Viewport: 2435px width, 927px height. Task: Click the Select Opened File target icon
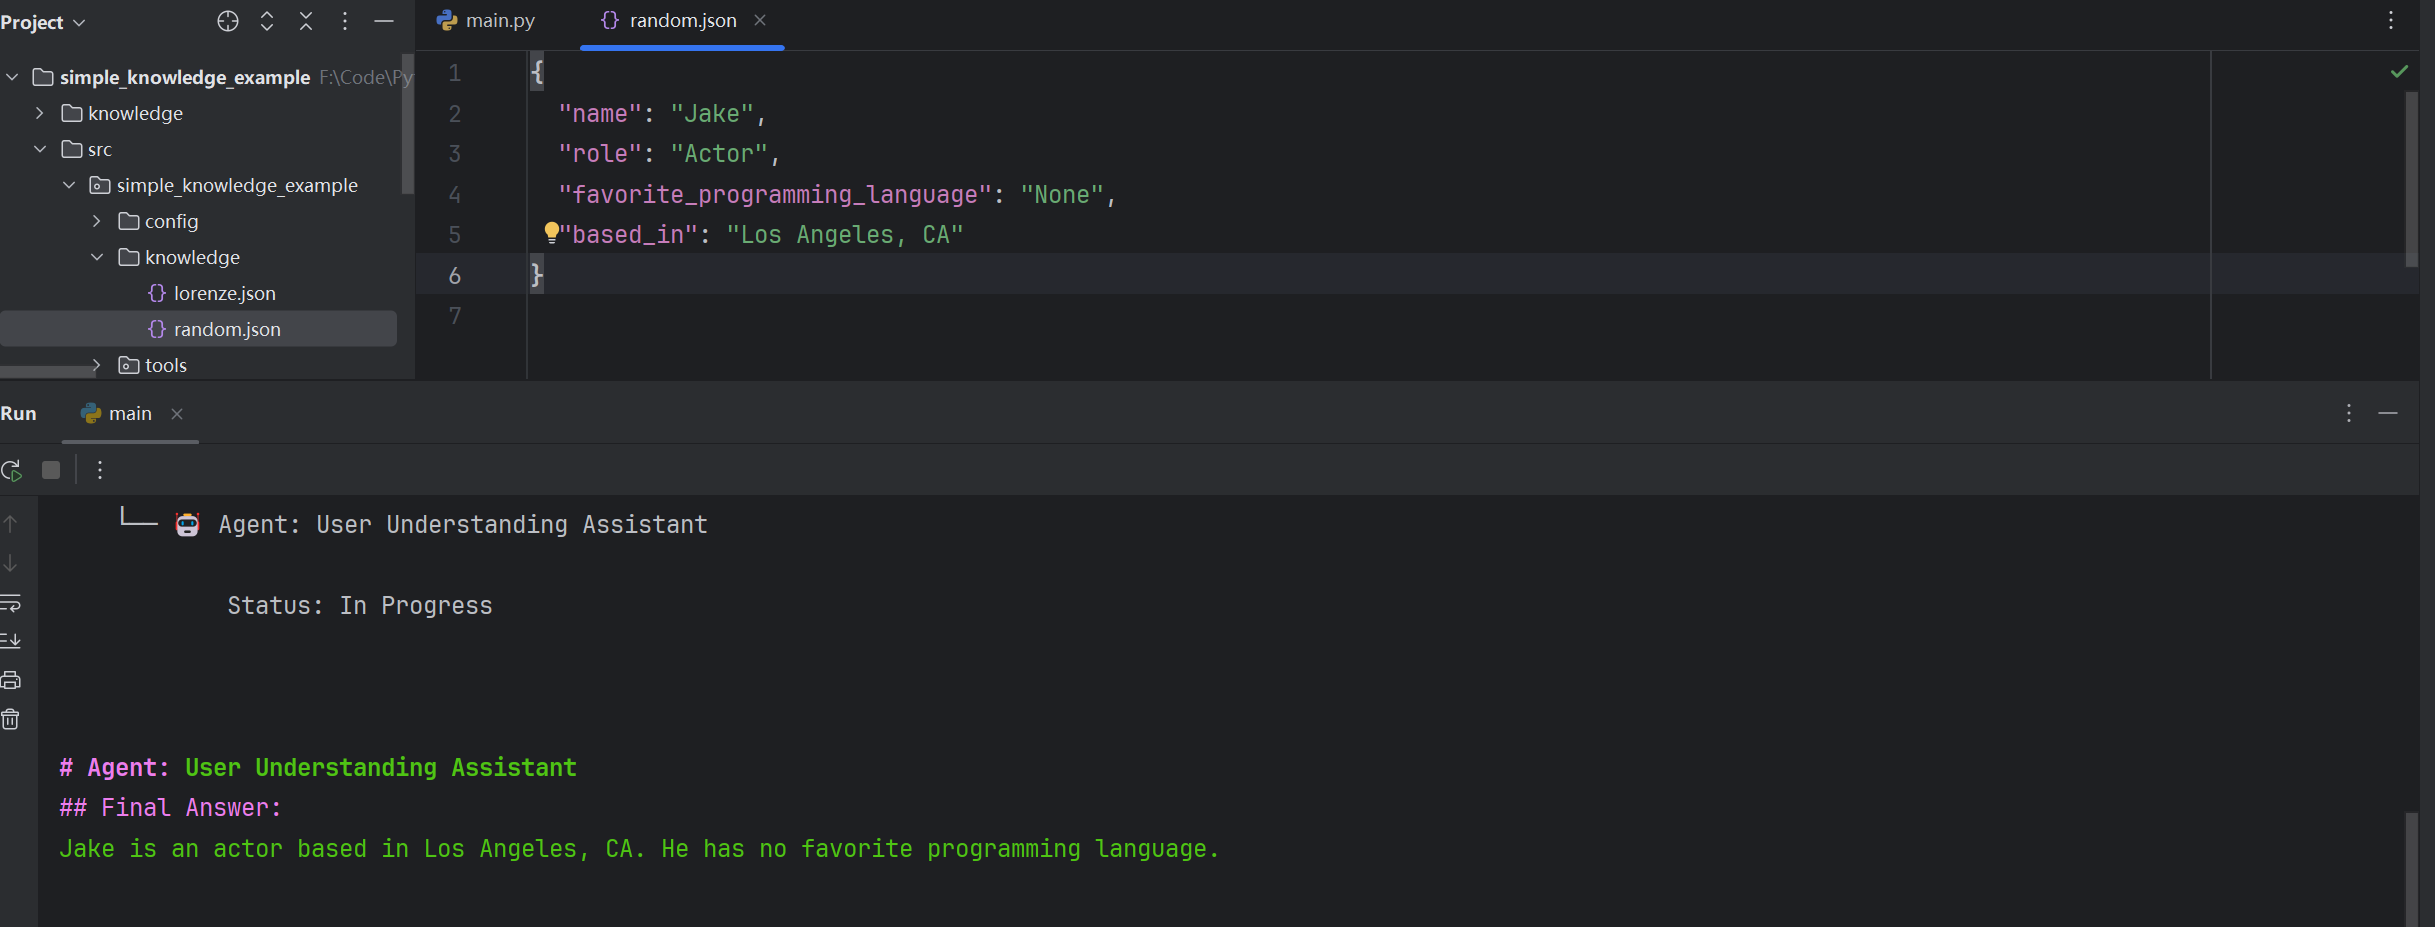pos(228,21)
